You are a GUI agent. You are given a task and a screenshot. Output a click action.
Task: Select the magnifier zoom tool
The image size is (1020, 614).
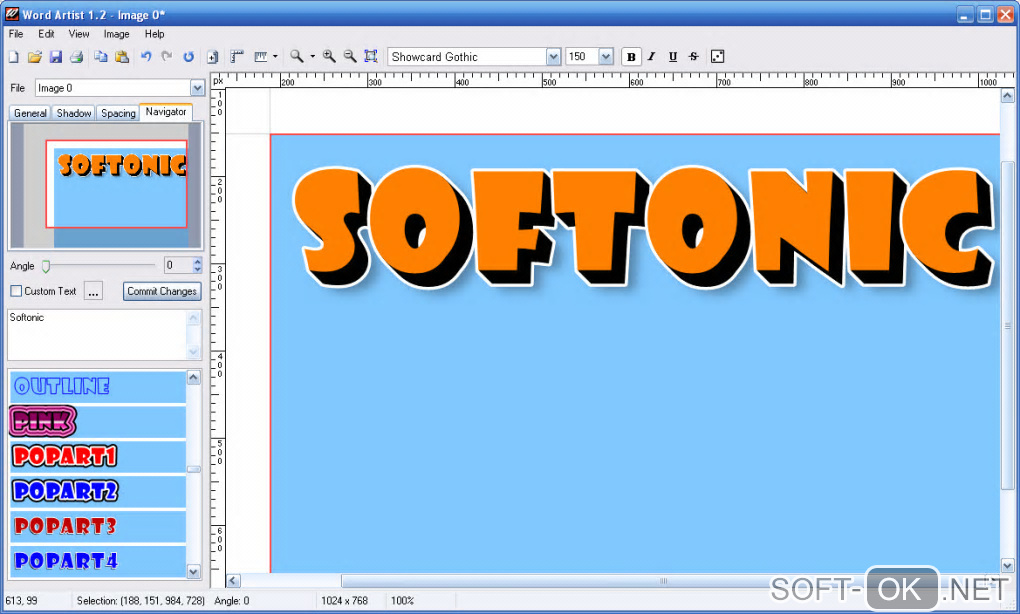[x=297, y=57]
